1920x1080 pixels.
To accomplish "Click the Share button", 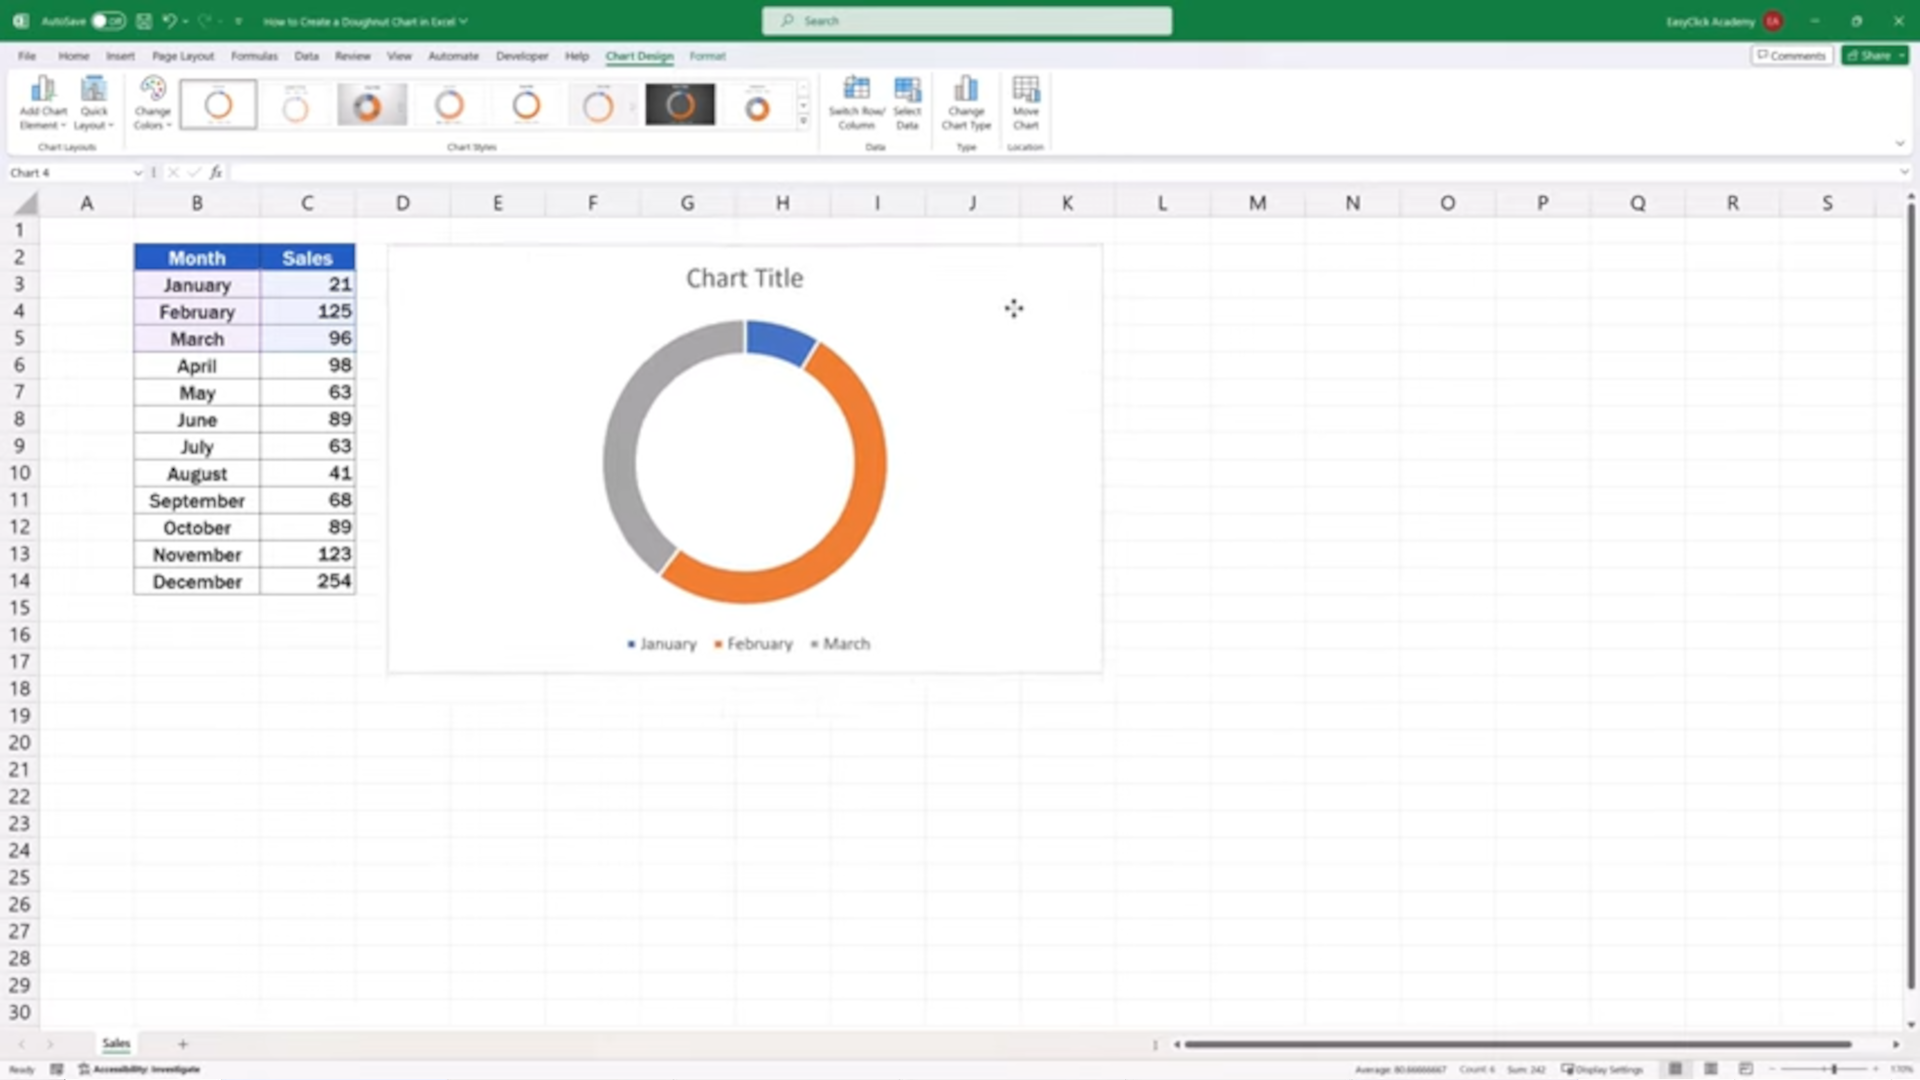I will coord(1874,55).
